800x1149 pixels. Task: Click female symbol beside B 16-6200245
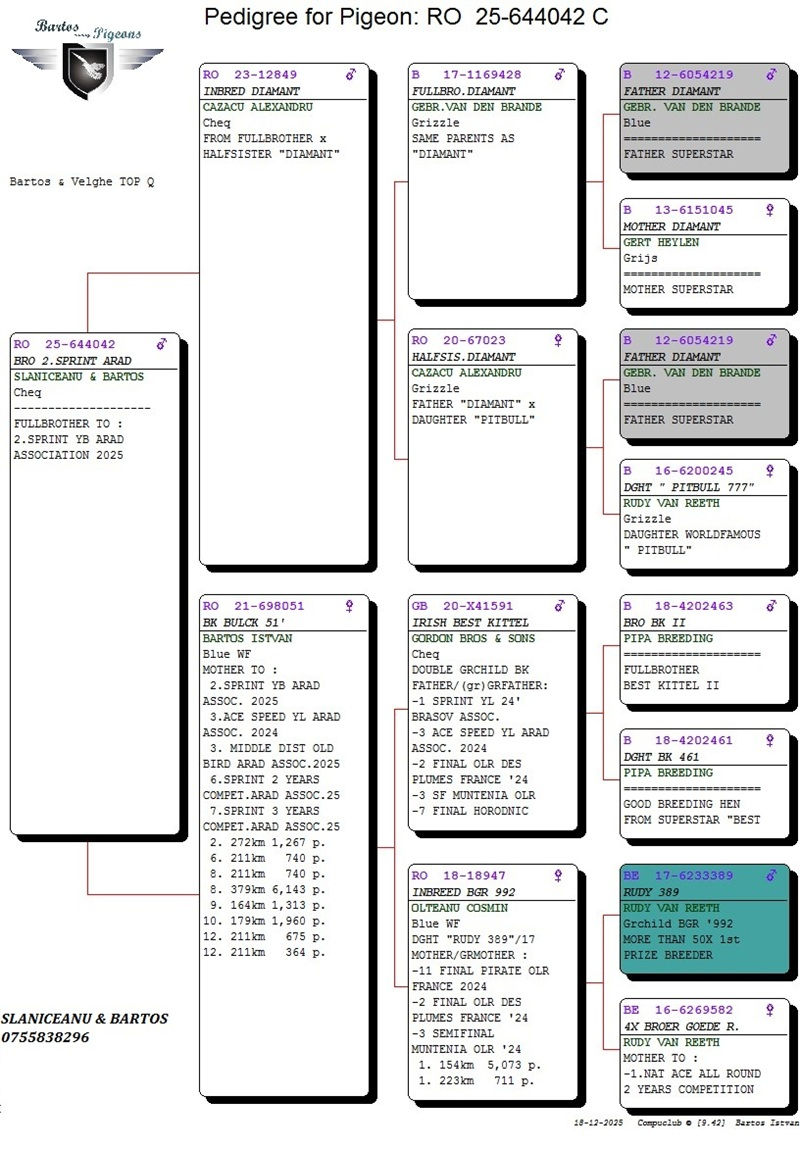point(769,471)
